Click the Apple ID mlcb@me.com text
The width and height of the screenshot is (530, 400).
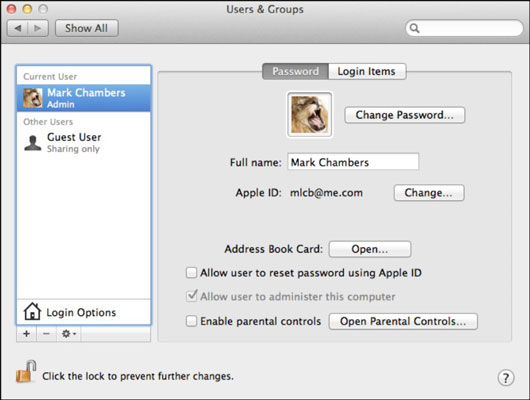coord(326,193)
